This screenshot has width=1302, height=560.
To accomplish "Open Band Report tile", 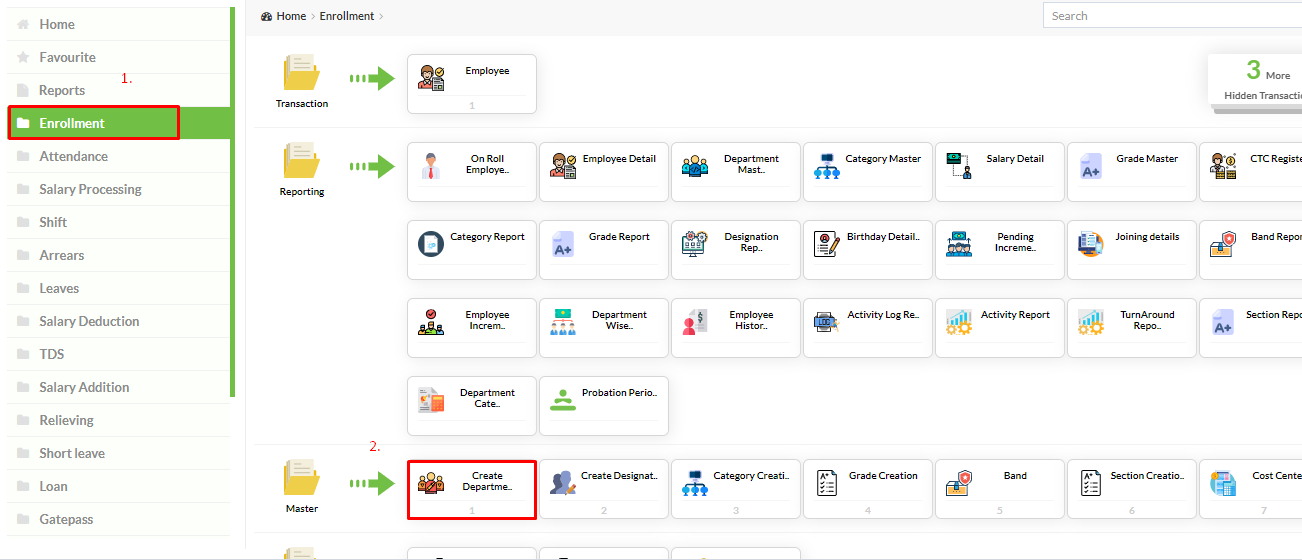I will (1251, 250).
